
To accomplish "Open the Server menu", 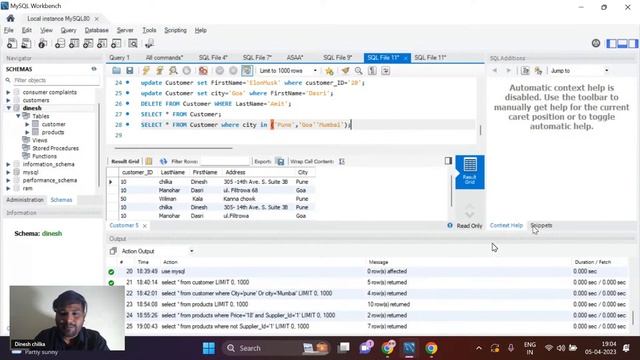I will click(x=125, y=30).
